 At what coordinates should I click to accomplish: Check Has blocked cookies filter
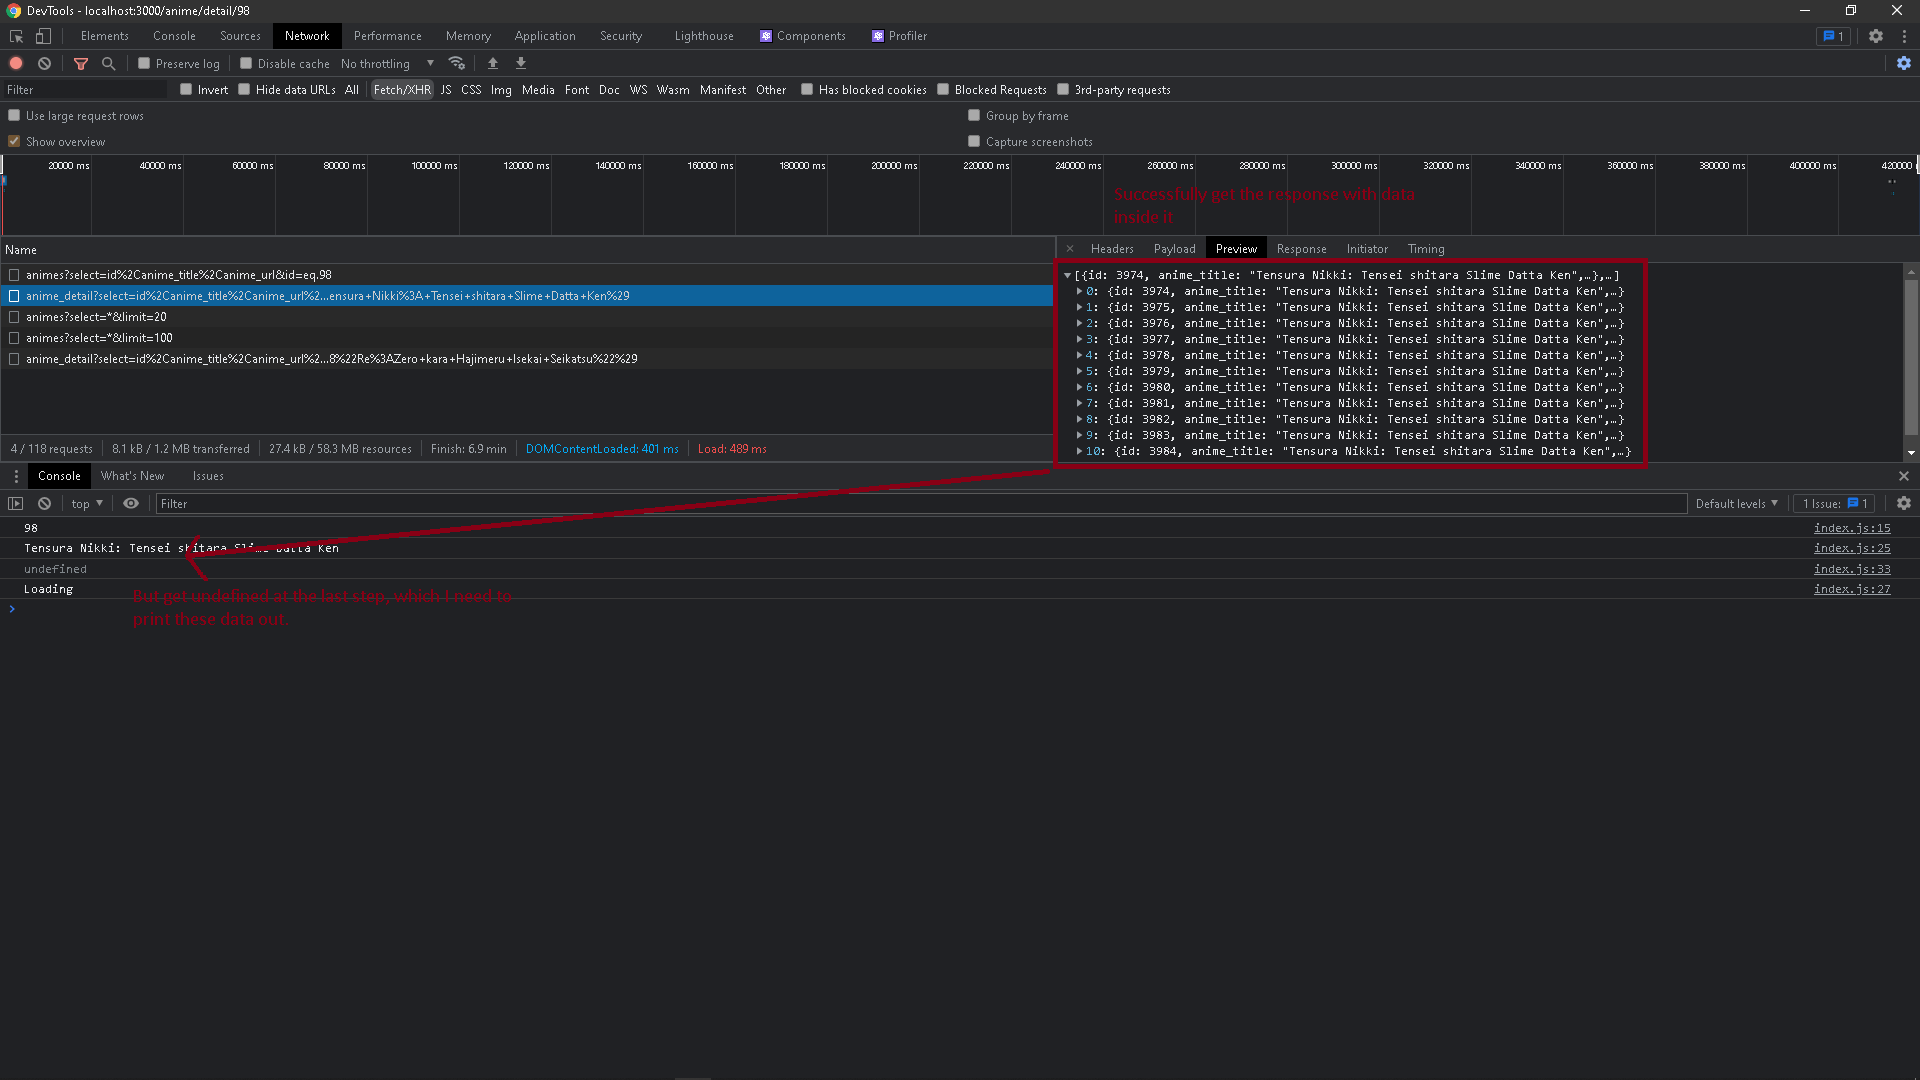pyautogui.click(x=807, y=89)
